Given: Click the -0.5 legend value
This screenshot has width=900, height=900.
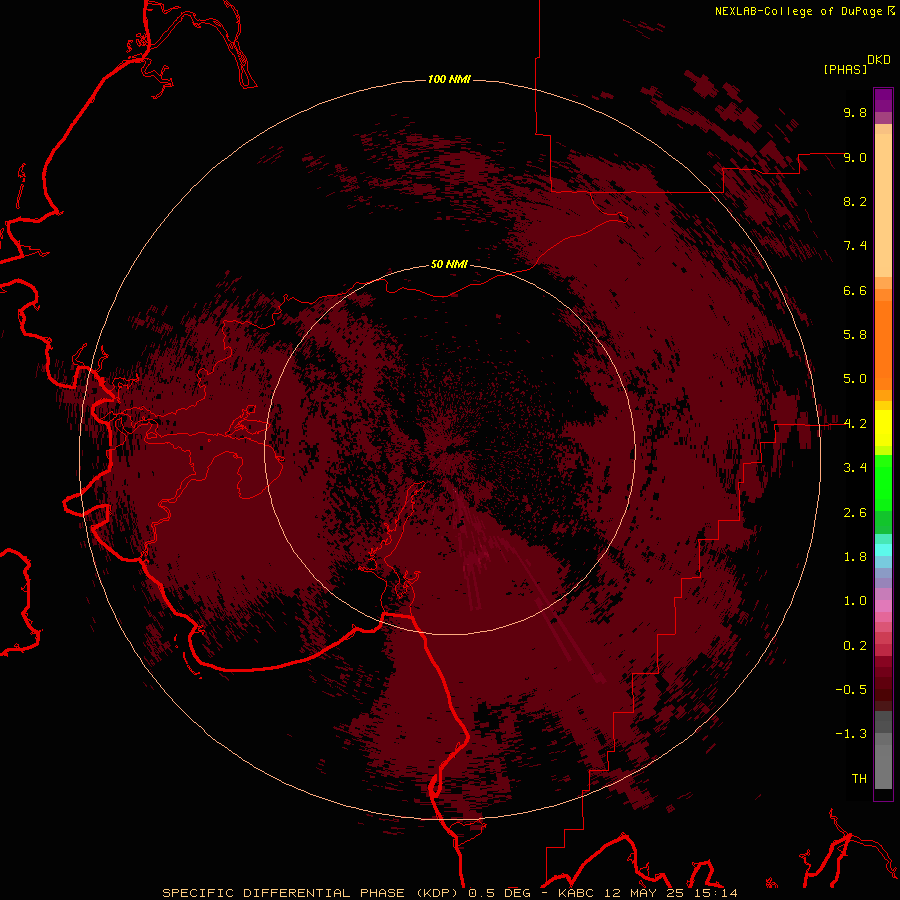Looking at the screenshot, I should 851,690.
